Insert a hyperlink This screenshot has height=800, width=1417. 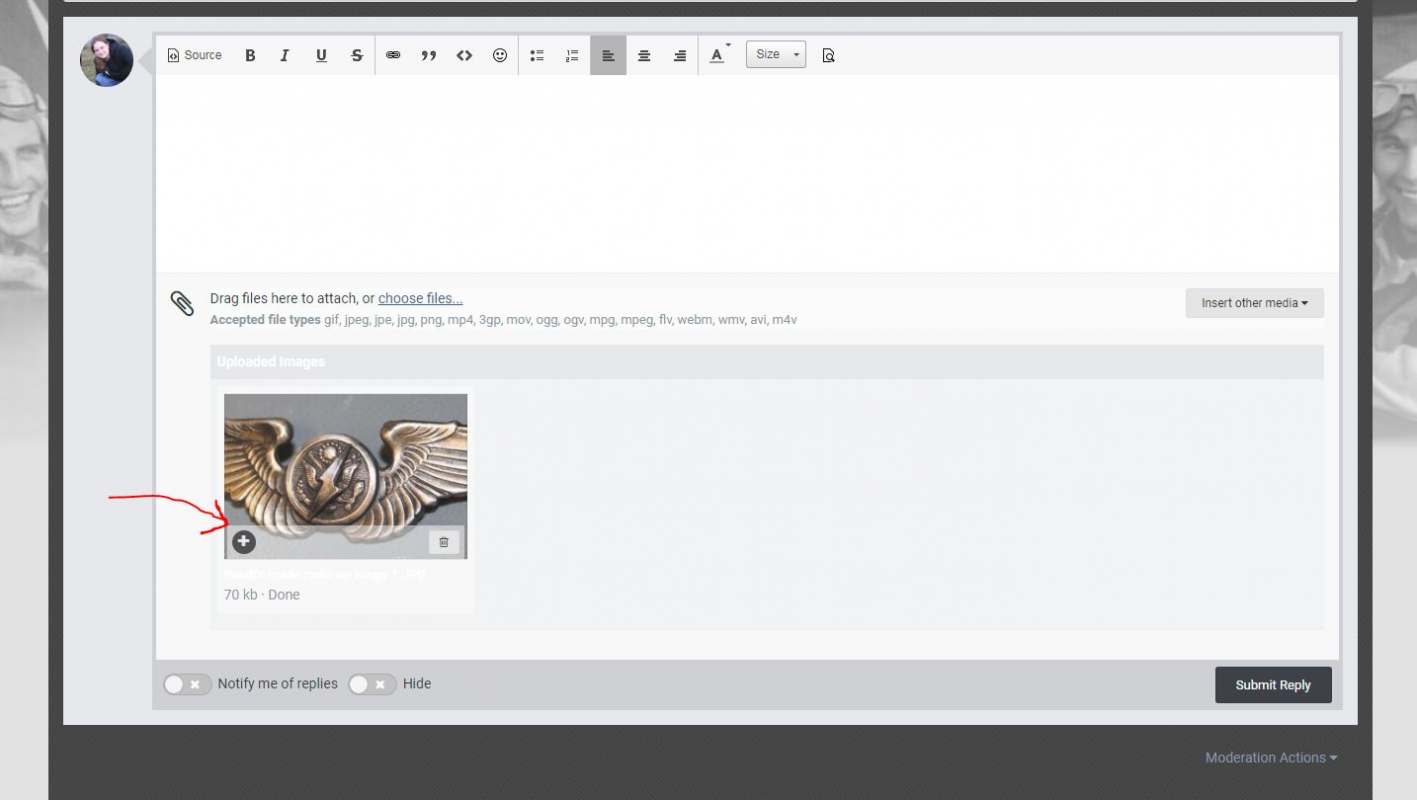tap(392, 55)
